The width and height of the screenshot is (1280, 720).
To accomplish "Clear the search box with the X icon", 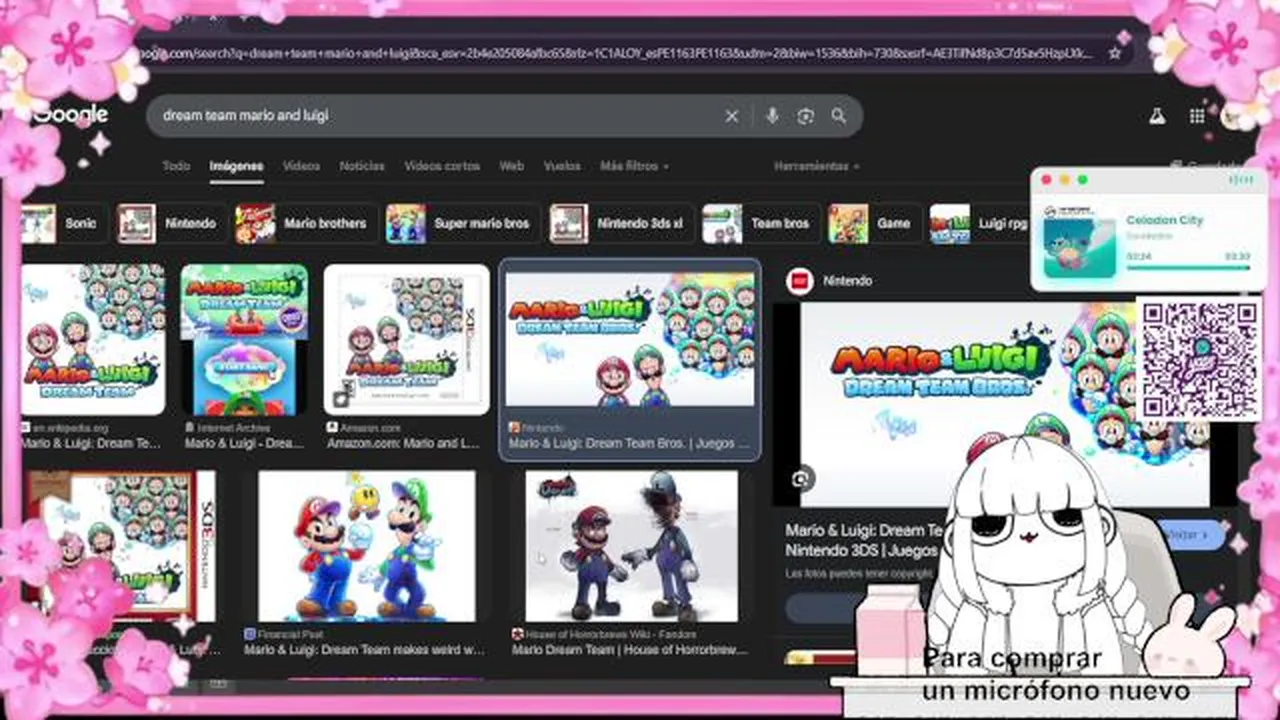I will 732,116.
